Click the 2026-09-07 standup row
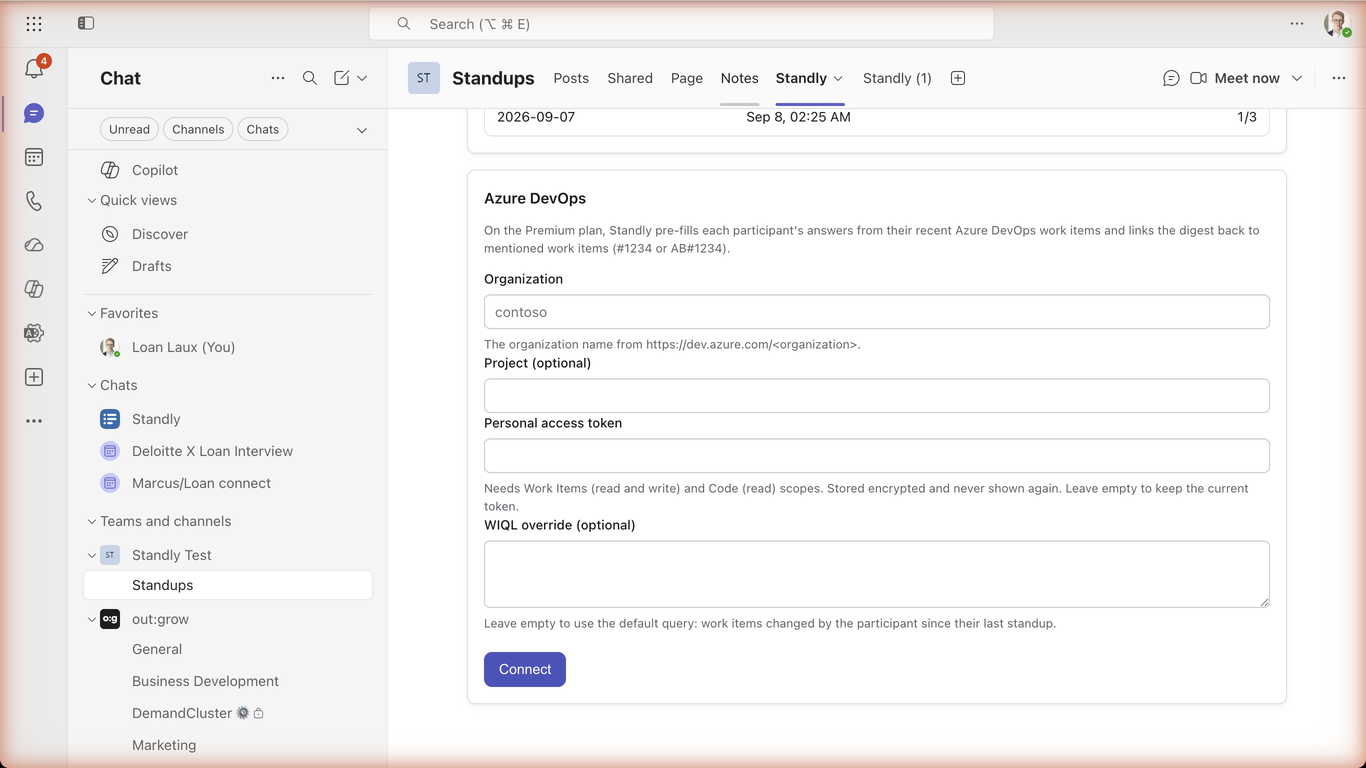The height and width of the screenshot is (768, 1366). (877, 117)
